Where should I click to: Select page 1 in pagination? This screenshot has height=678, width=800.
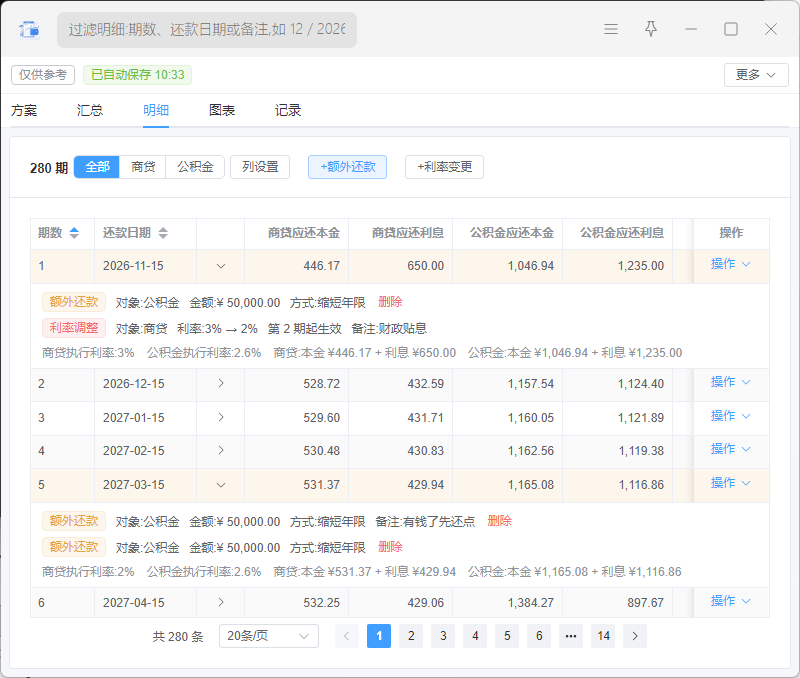click(x=379, y=636)
